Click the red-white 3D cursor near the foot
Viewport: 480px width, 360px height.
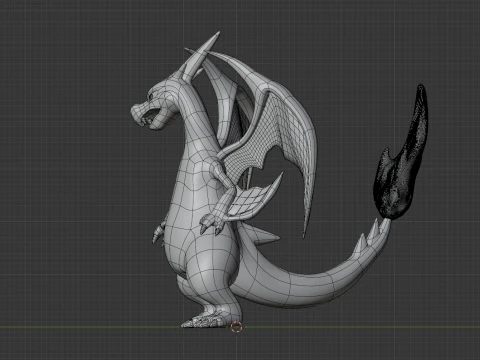click(237, 327)
